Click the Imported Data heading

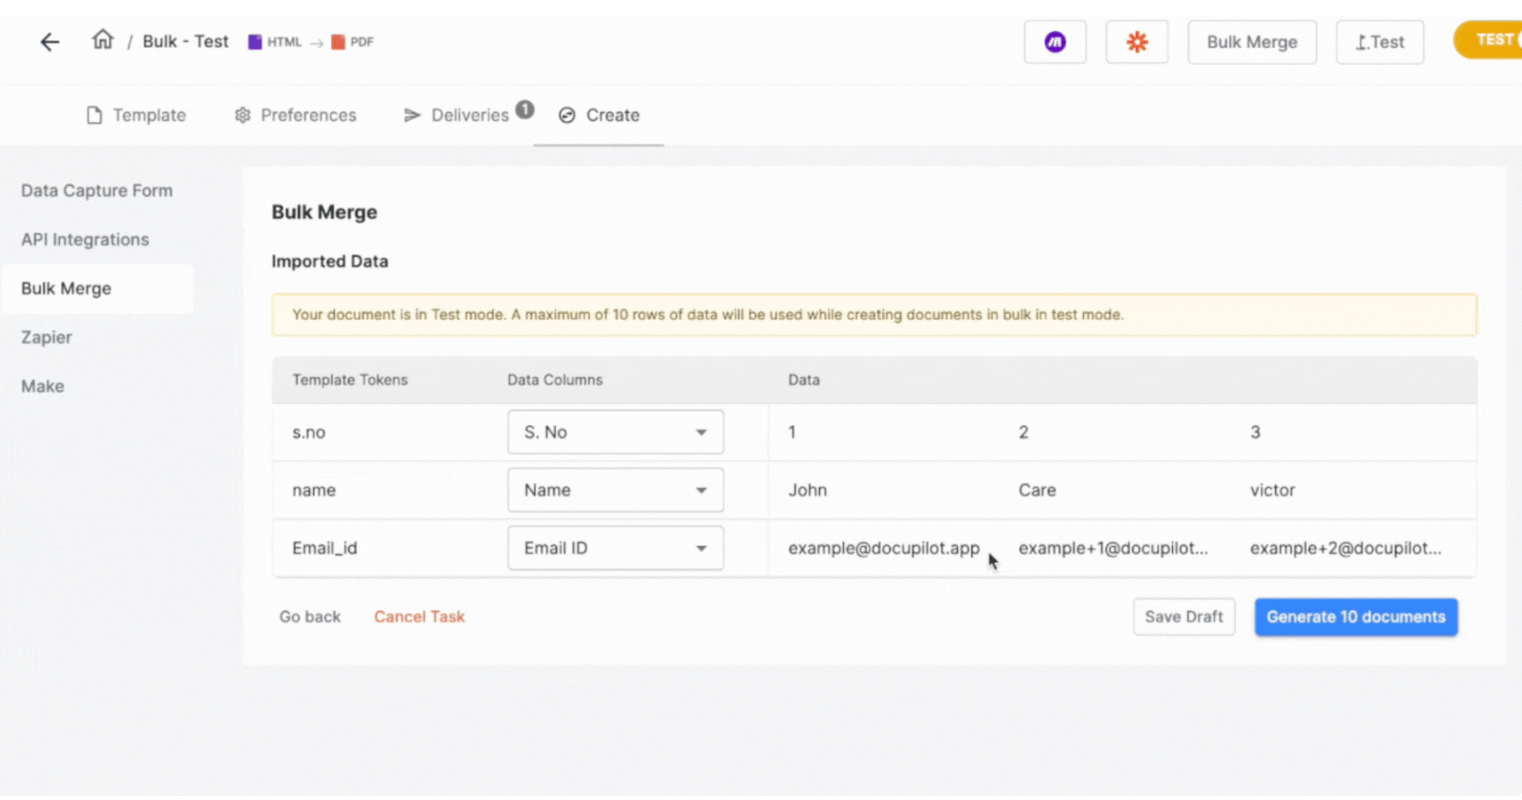(330, 261)
